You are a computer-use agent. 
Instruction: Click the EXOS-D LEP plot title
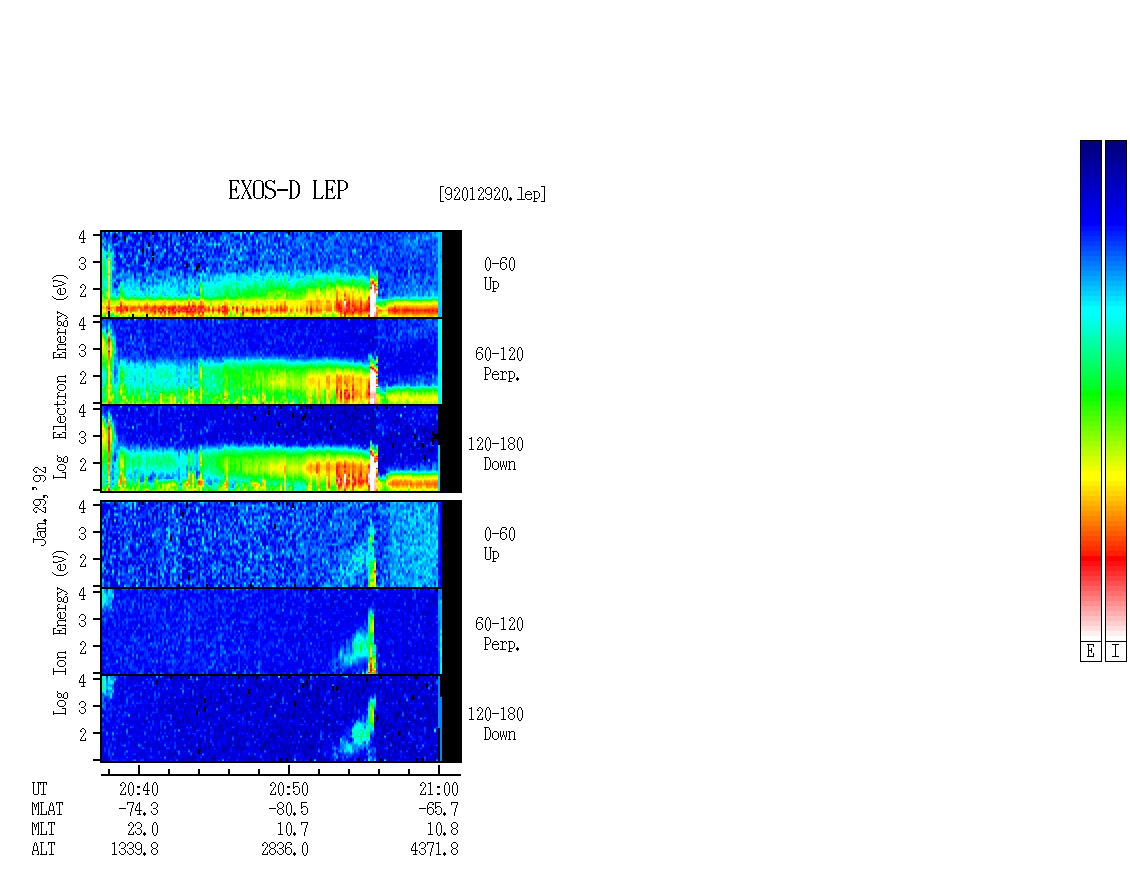[x=288, y=190]
